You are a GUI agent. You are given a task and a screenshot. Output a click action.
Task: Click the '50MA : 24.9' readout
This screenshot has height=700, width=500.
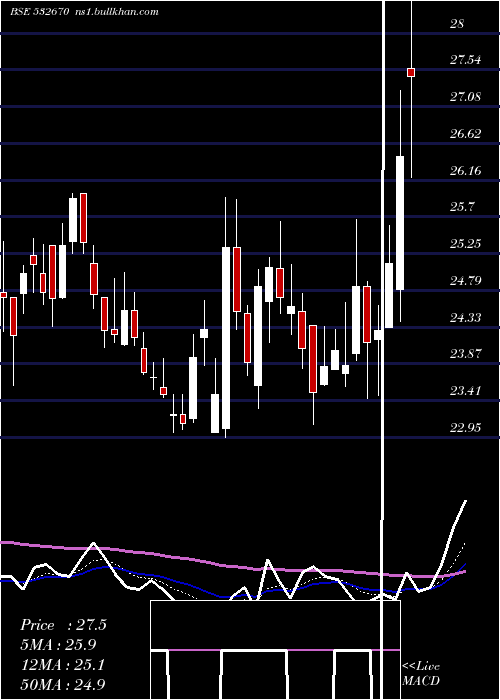62,684
